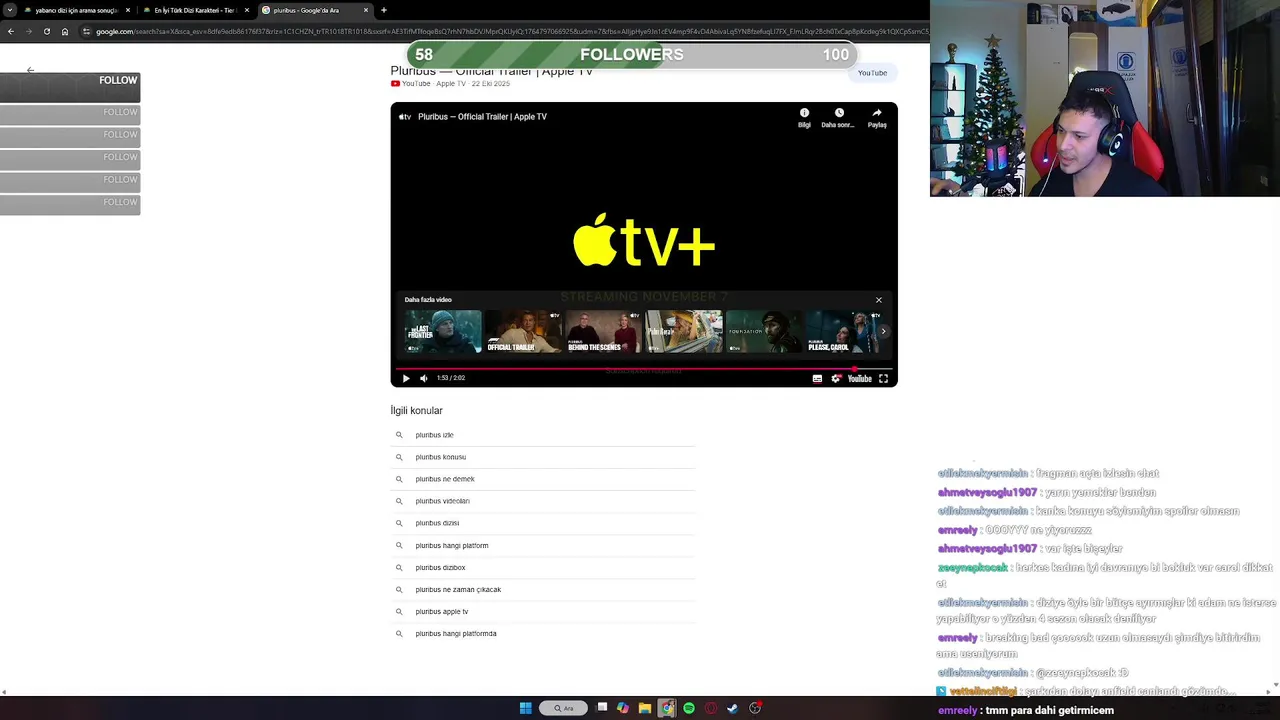1280x720 pixels.
Task: Open the F1 Official Trailer thumbnail
Action: 523,331
